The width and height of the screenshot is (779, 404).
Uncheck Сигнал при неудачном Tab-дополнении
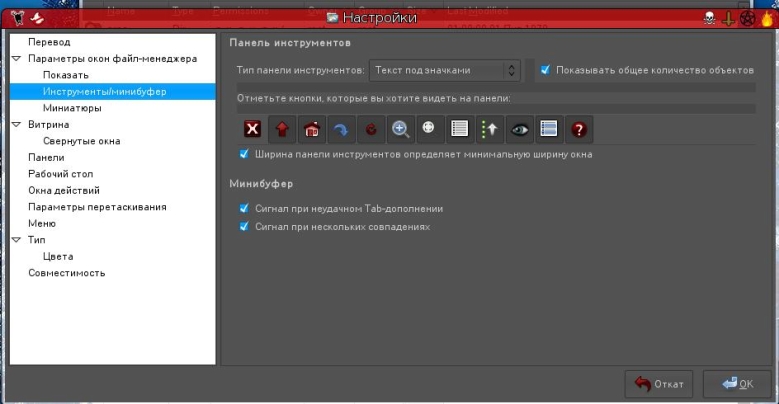click(244, 208)
